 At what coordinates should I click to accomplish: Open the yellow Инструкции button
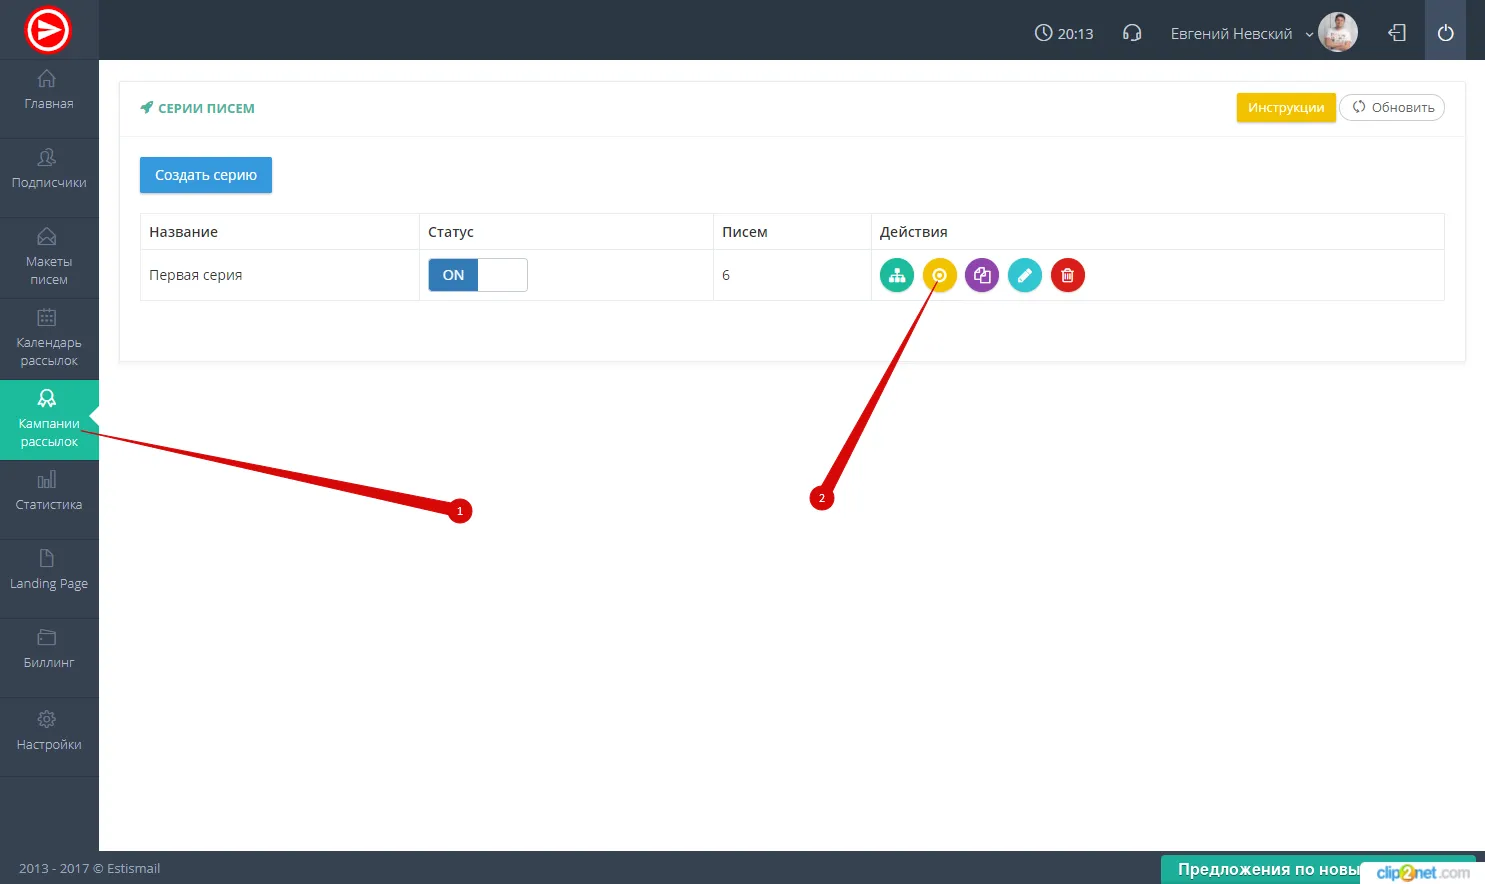click(x=1285, y=108)
